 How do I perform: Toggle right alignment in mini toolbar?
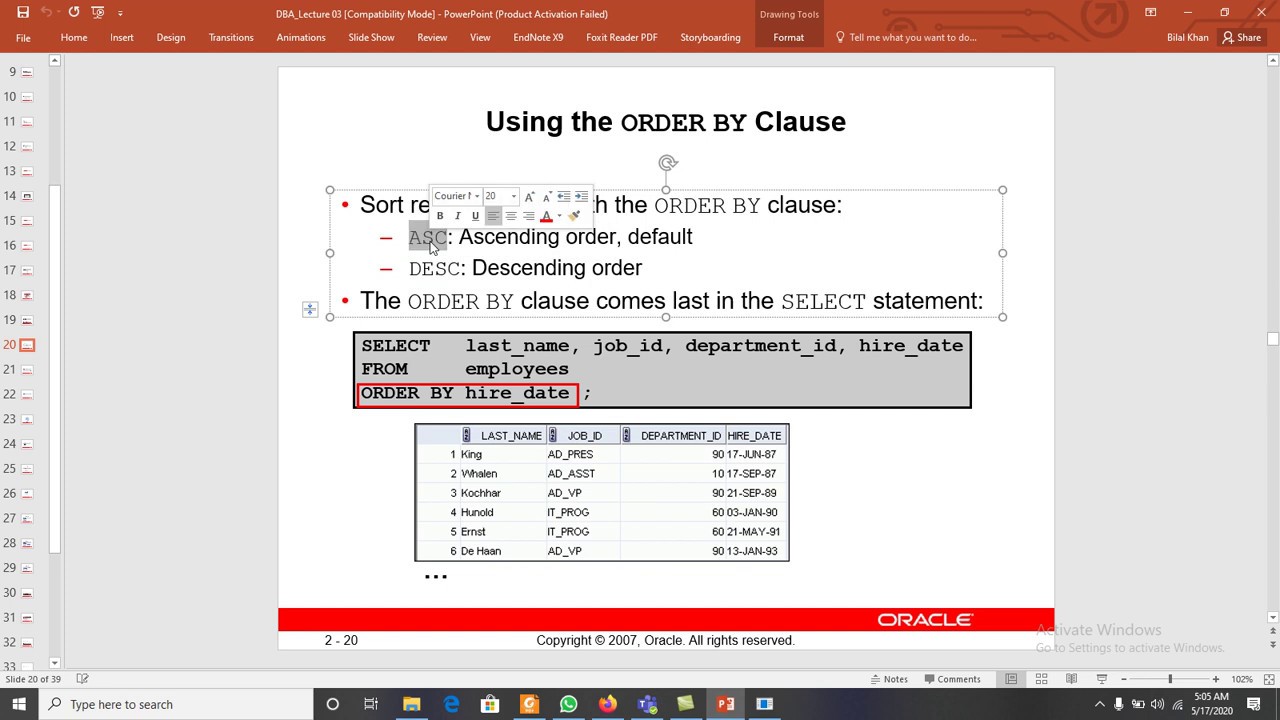(528, 216)
